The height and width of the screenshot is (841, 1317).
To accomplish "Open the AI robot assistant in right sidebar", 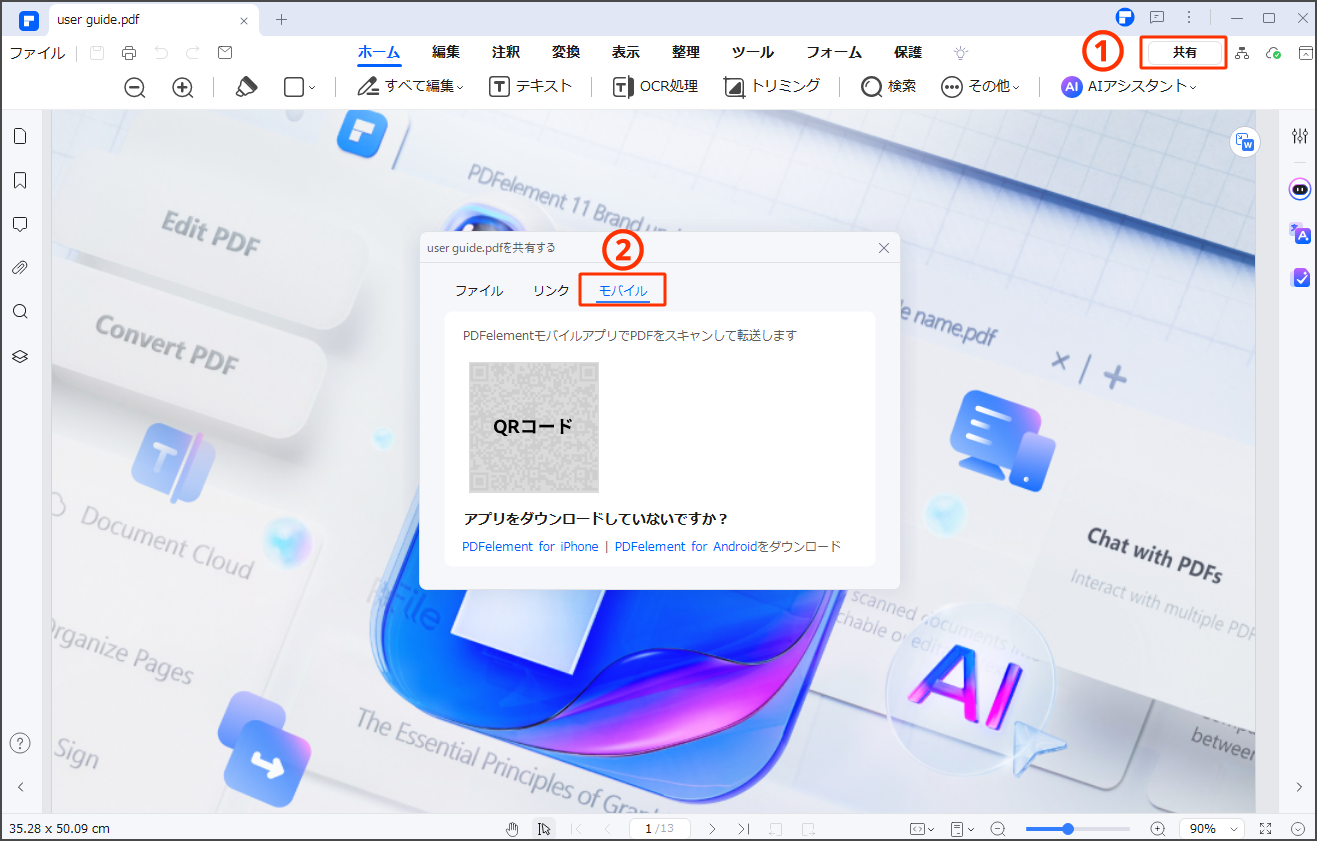I will tap(1300, 188).
